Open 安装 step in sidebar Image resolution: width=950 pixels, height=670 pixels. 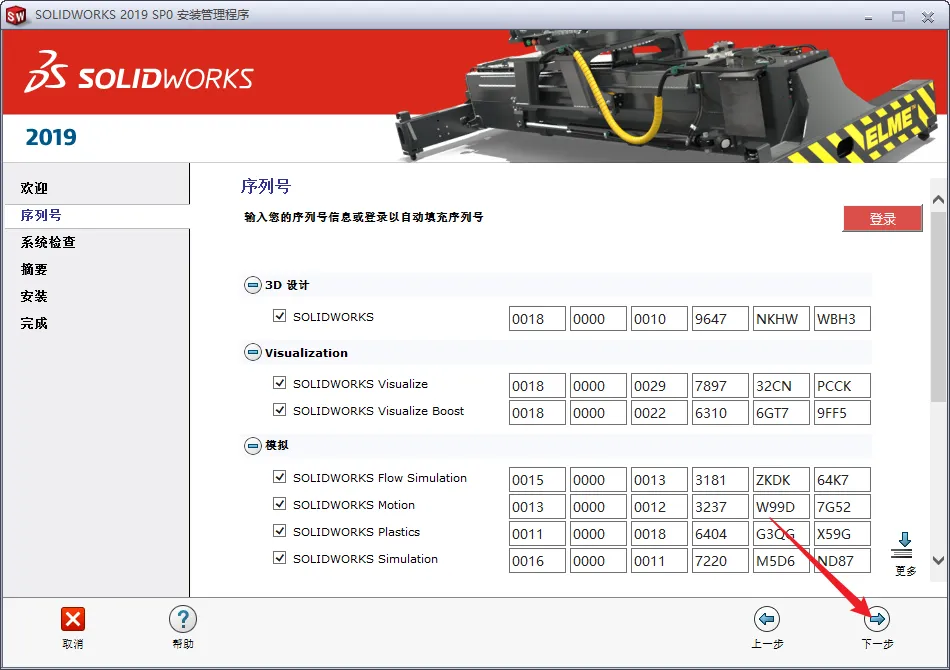tap(34, 296)
